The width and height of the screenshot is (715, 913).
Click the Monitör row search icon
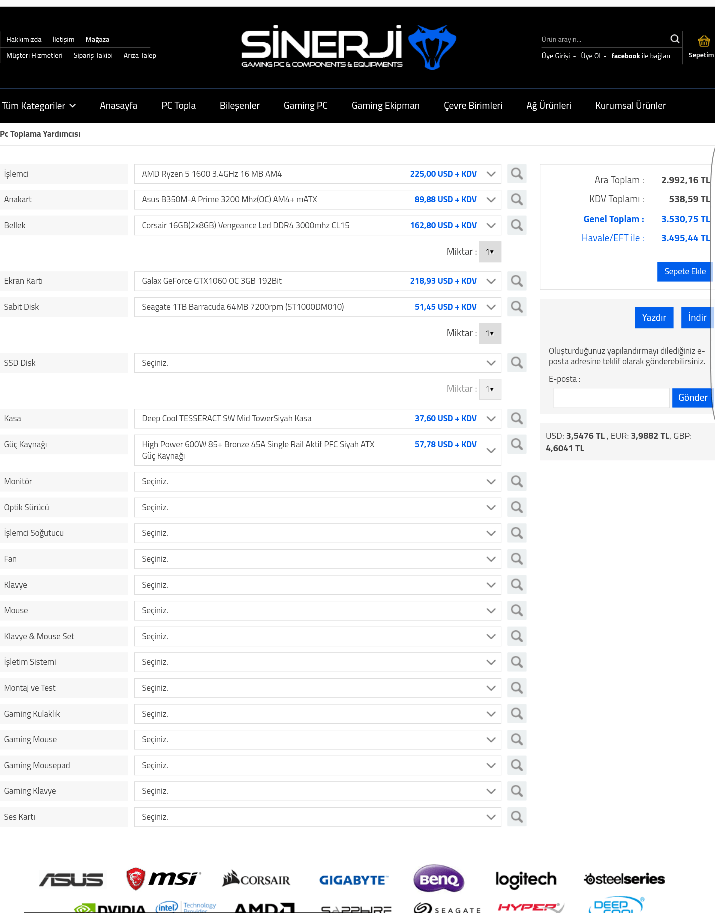(x=516, y=481)
